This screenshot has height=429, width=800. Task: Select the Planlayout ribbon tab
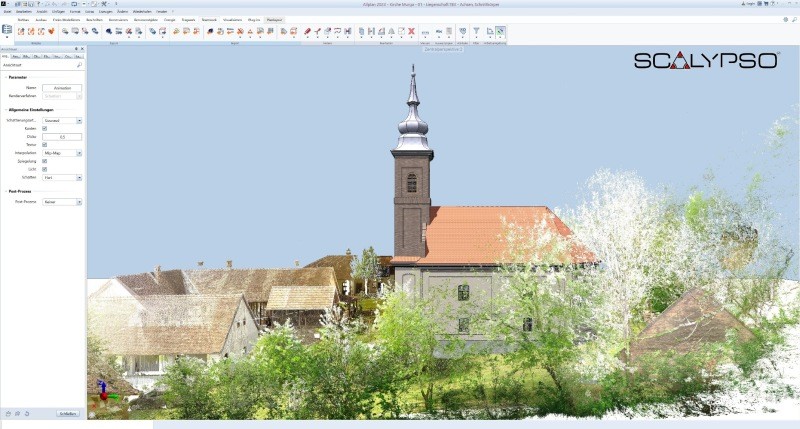coord(274,20)
